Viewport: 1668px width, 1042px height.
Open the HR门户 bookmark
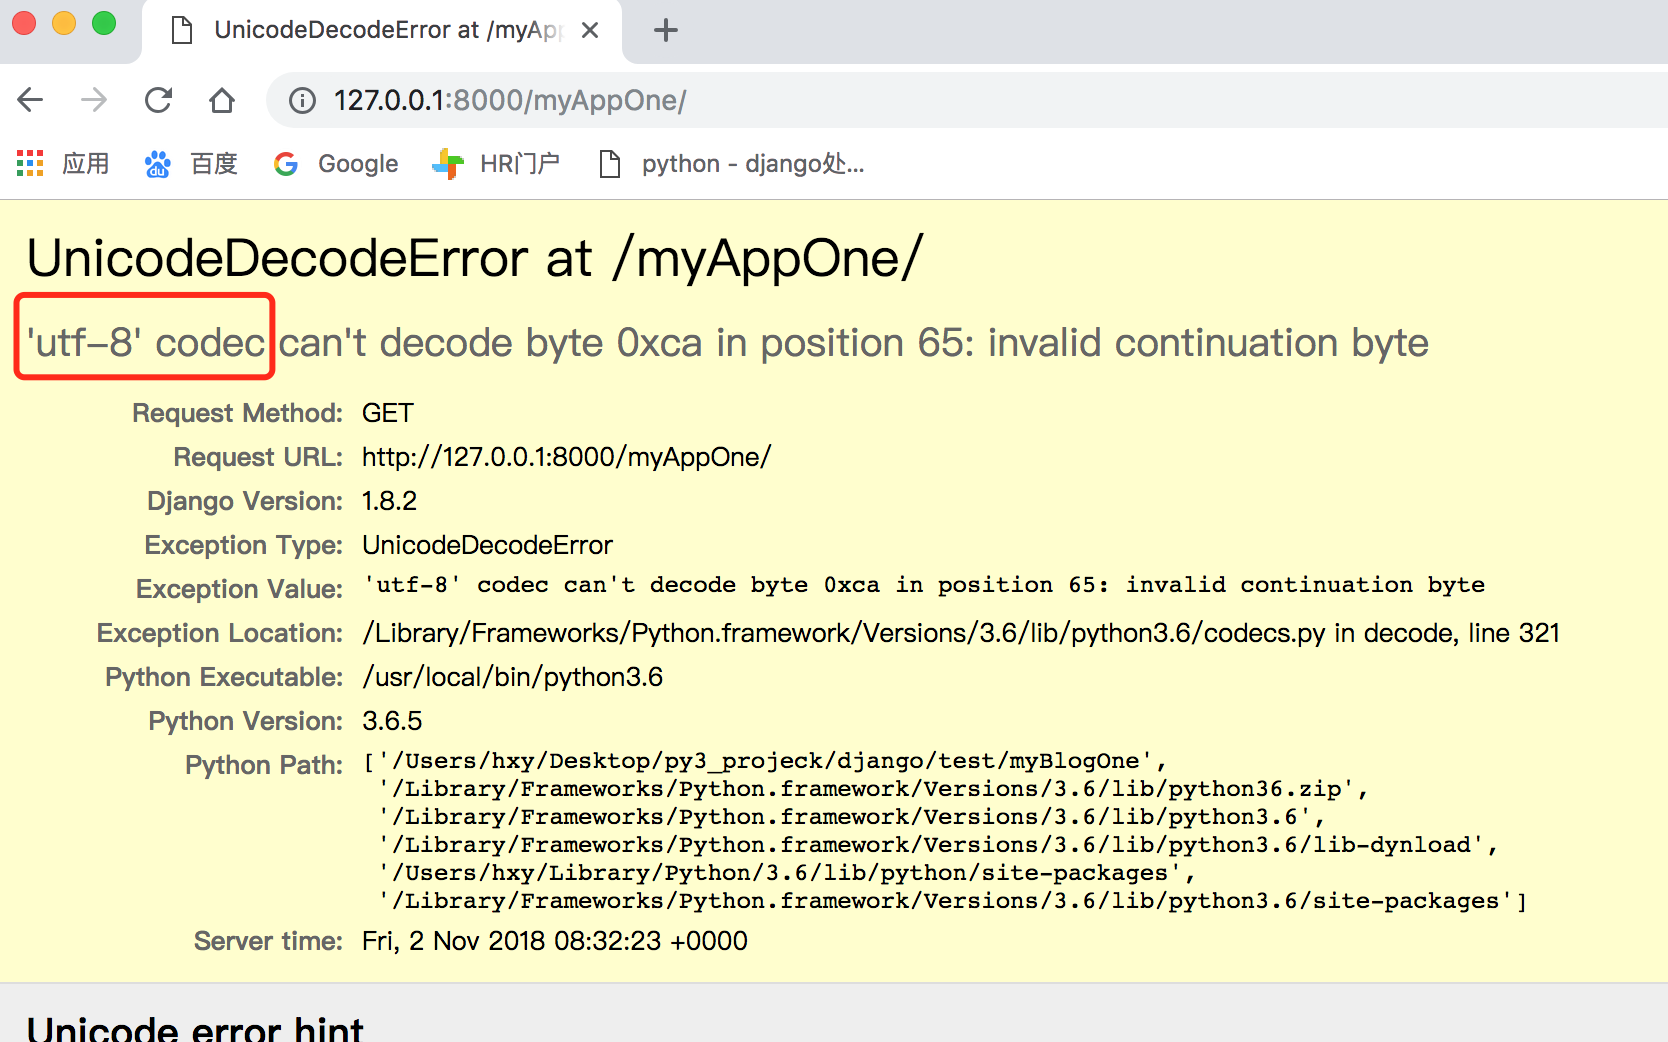coord(496,163)
